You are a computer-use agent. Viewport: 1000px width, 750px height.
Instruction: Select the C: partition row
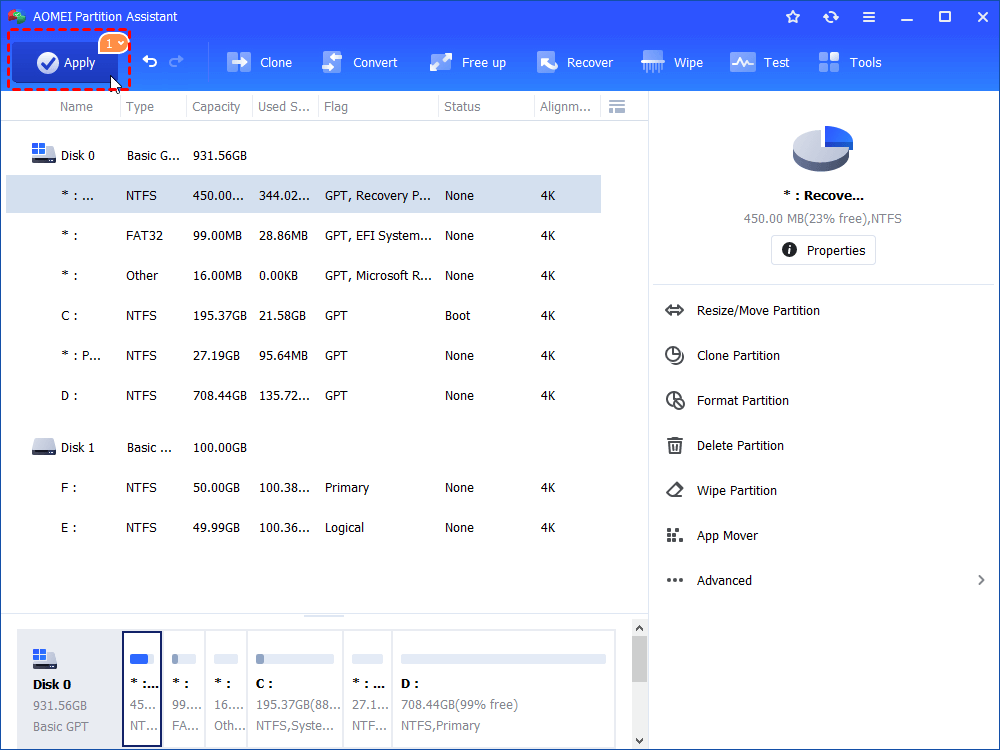pyautogui.click(x=304, y=316)
